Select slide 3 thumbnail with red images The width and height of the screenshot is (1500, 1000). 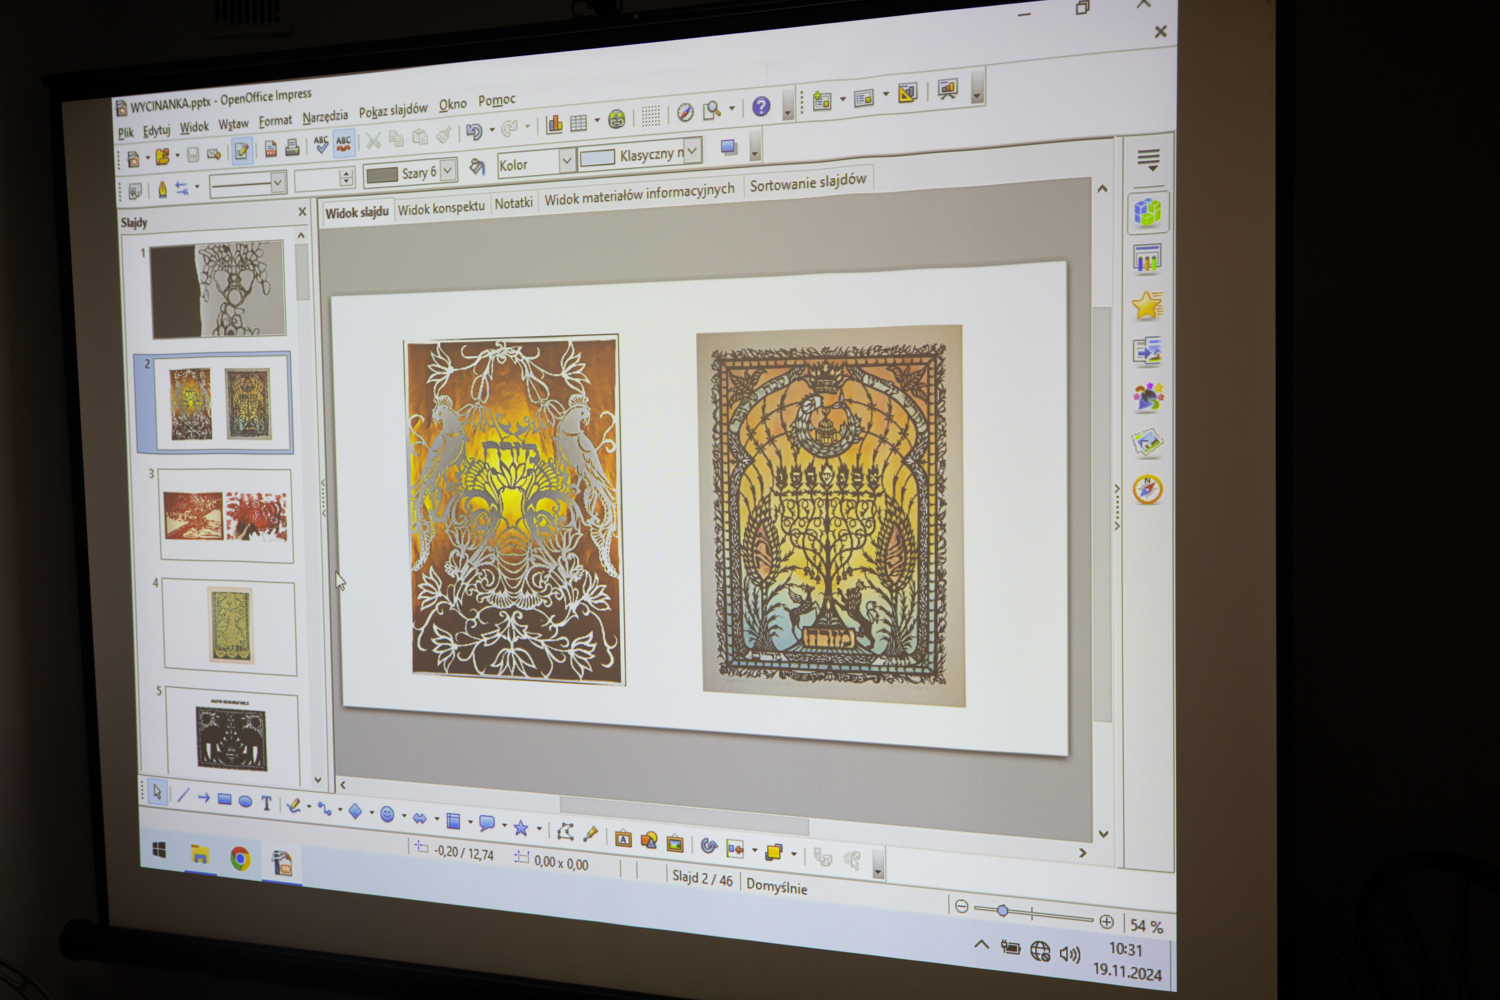[226, 516]
